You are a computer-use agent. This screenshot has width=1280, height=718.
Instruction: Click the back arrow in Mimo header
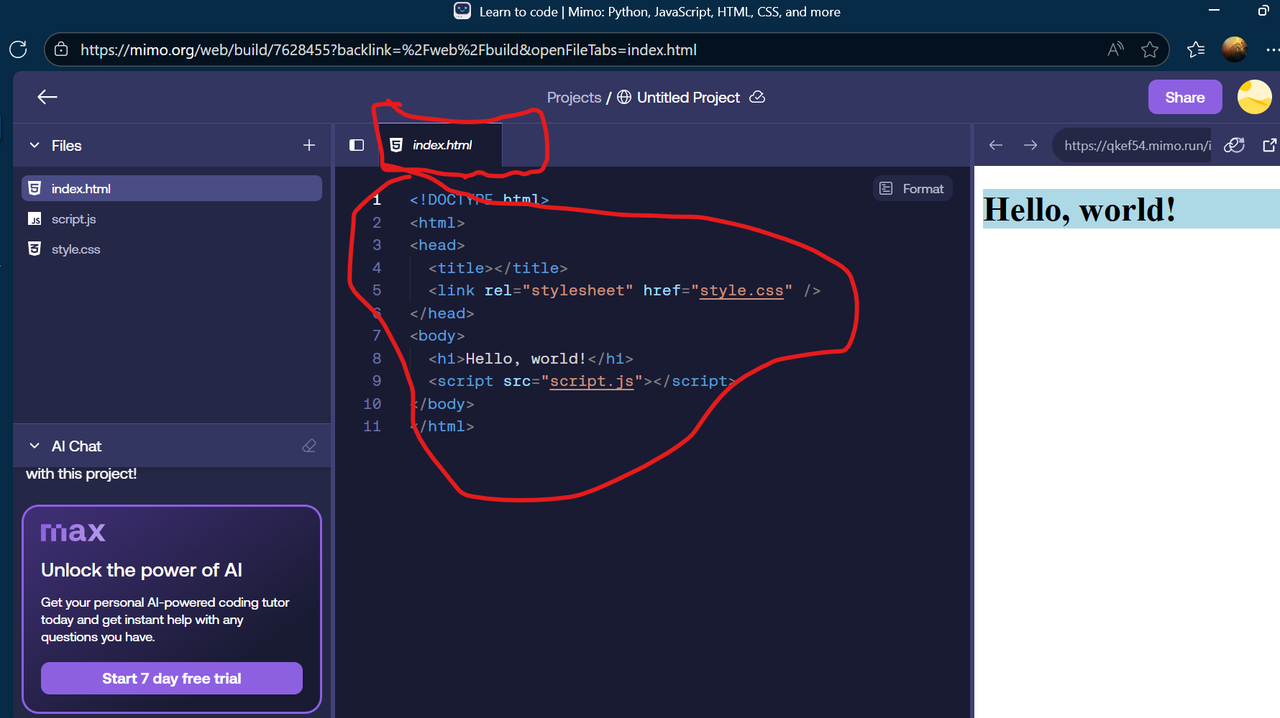point(47,97)
